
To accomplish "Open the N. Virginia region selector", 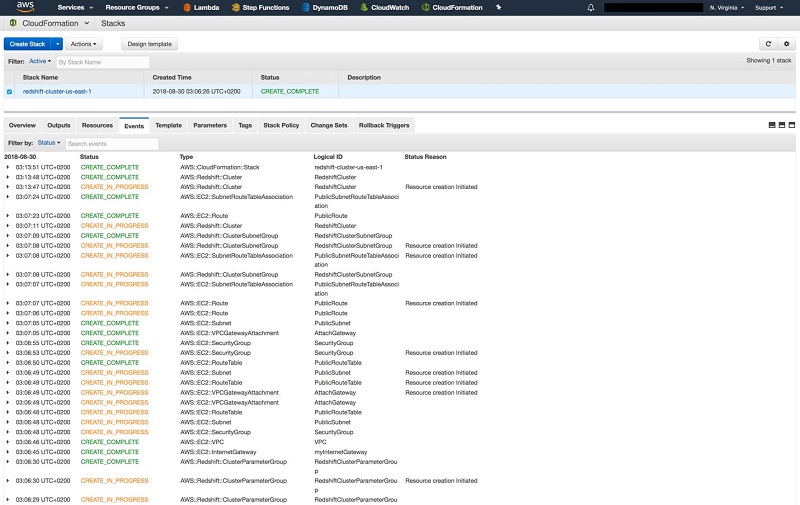I will click(727, 8).
